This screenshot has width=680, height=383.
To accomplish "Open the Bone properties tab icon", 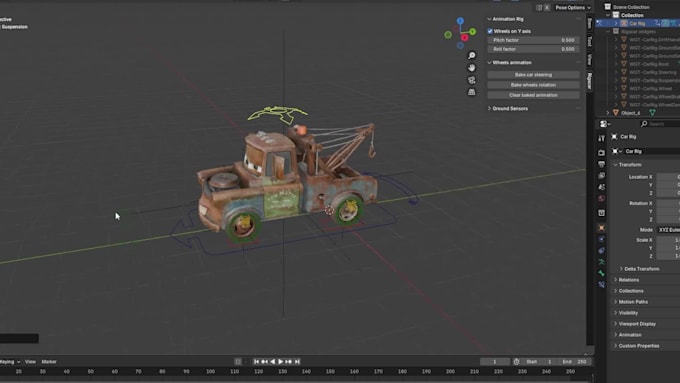I will (x=602, y=273).
